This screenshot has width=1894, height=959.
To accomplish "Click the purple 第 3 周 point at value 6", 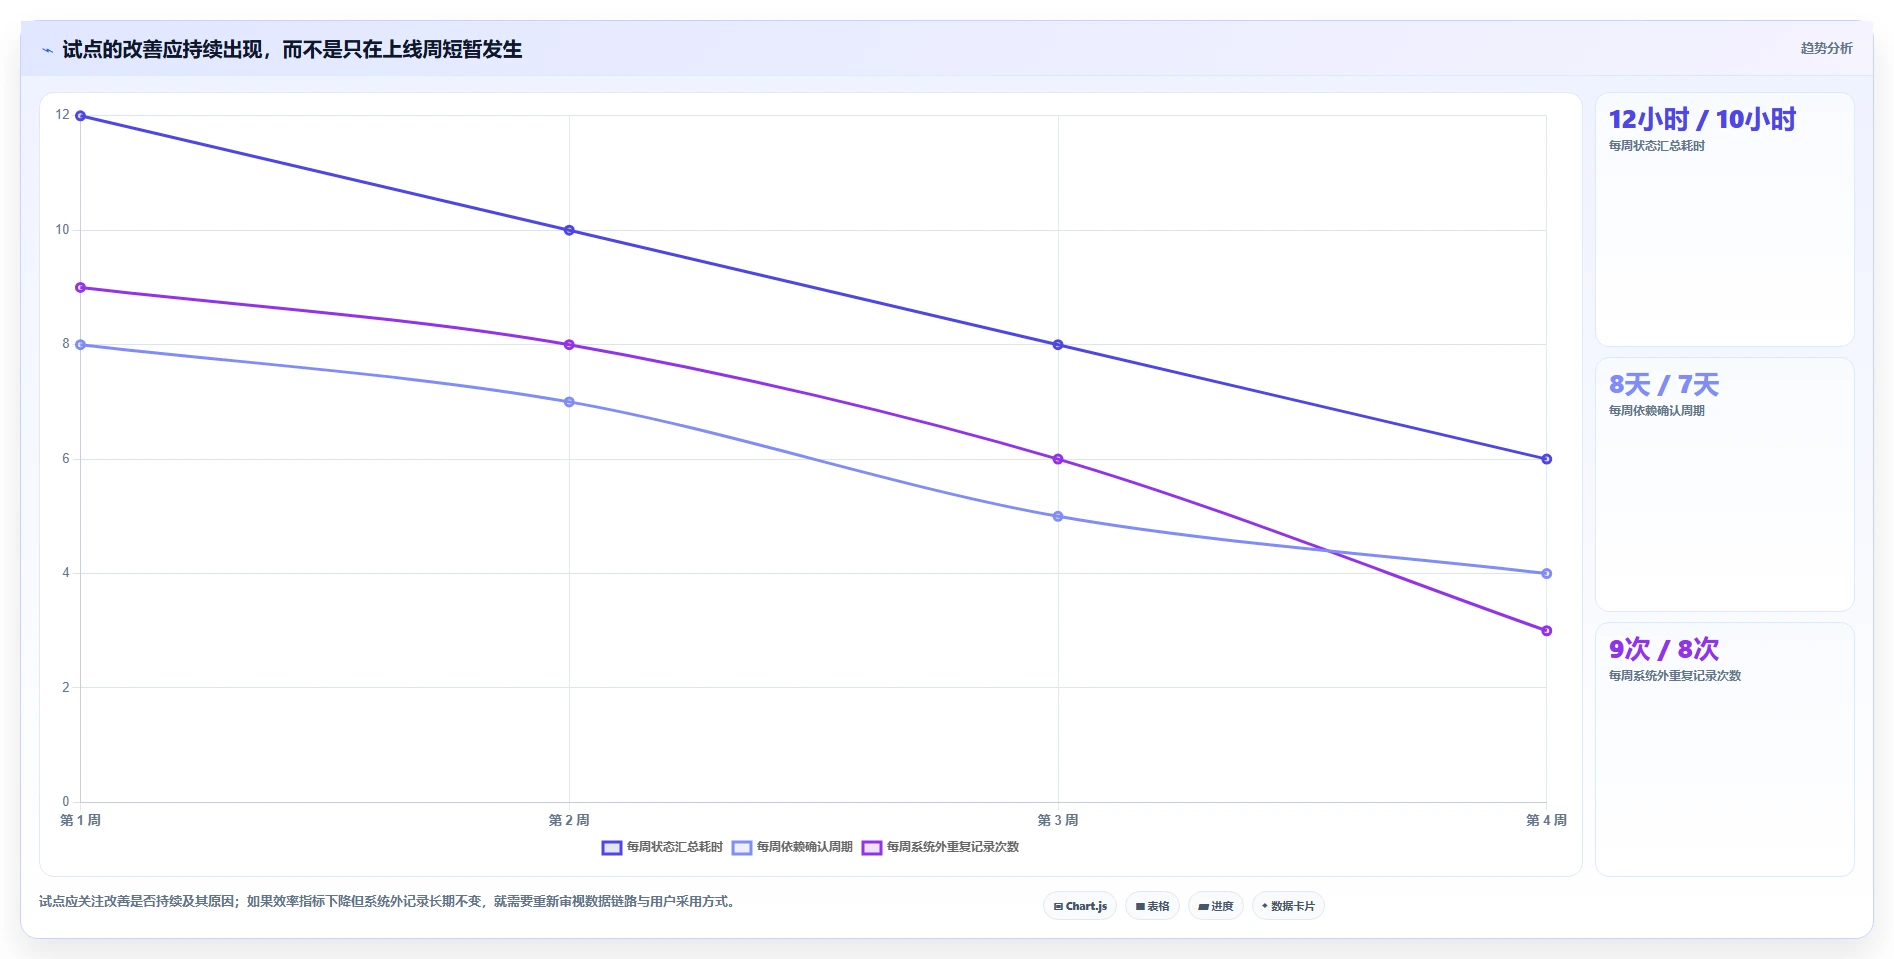I will click(1058, 459).
